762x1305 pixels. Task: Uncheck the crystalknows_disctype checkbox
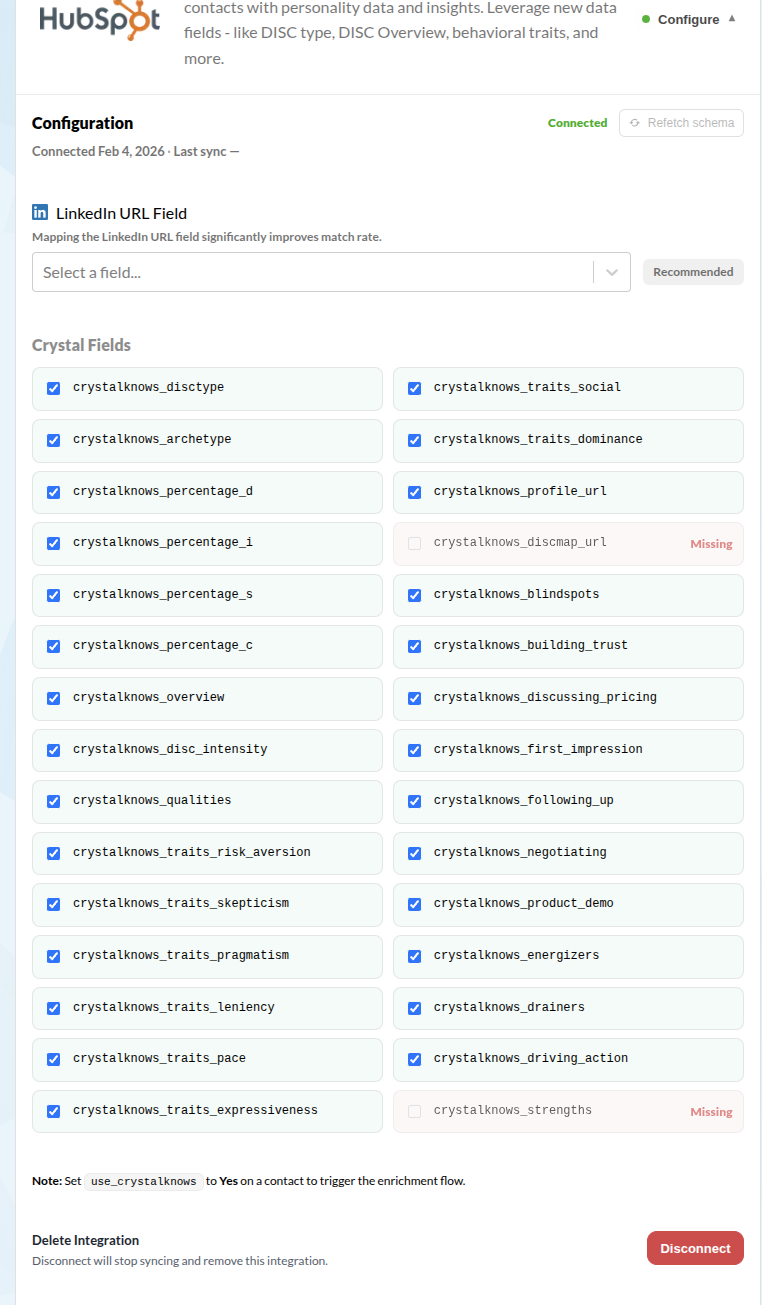[54, 388]
